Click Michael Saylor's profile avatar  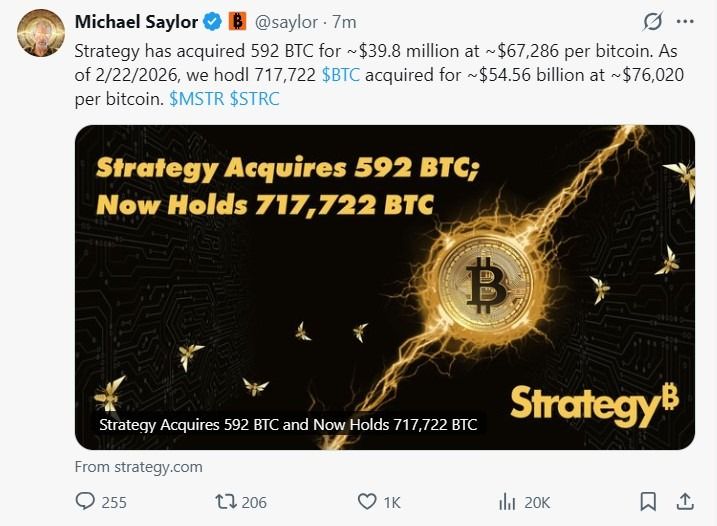[x=38, y=34]
